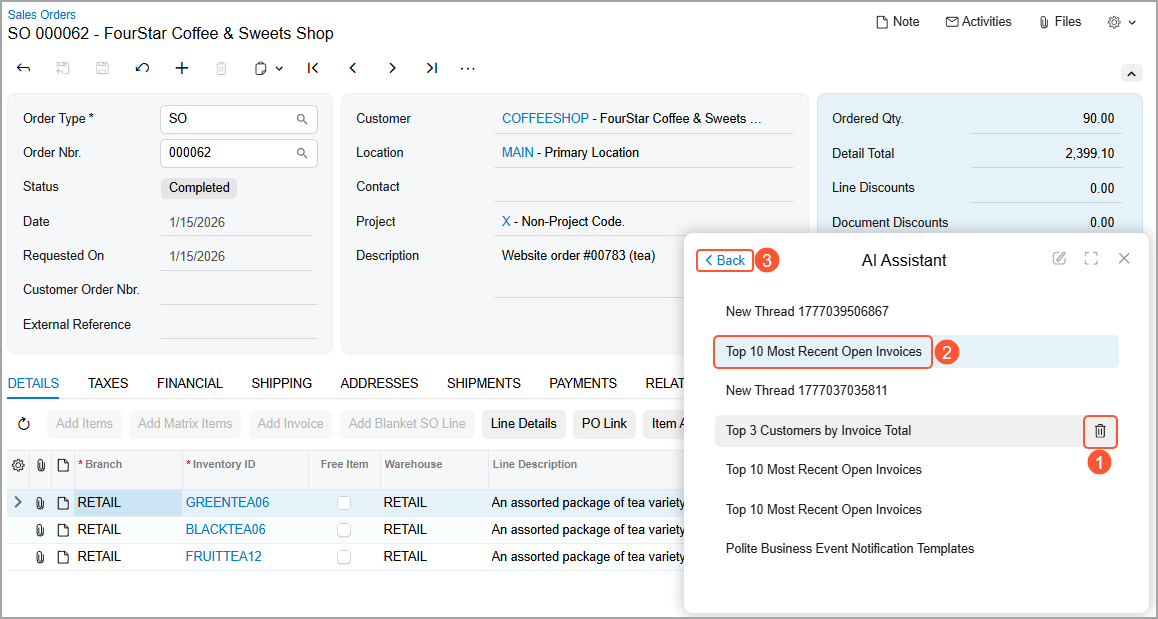This screenshot has width=1158, height=619.
Task: Open the gear tools dropdown
Action: 1121,22
